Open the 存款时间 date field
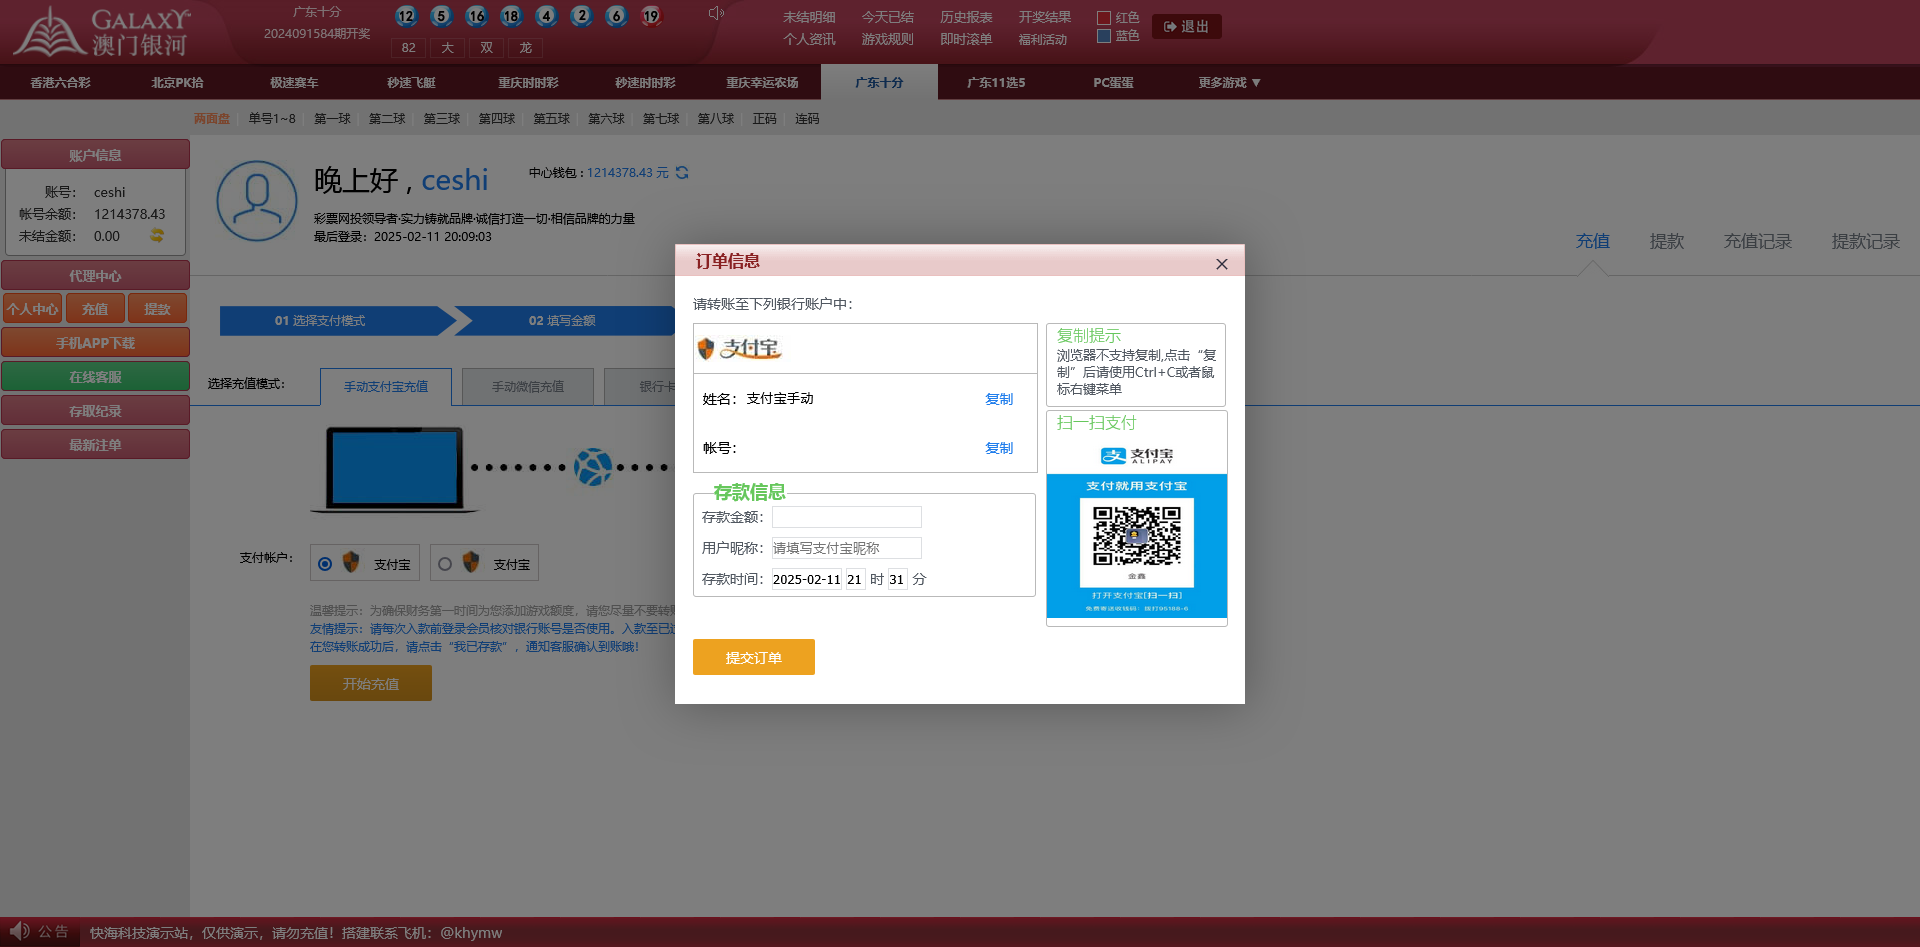The height and width of the screenshot is (947, 1920). tap(806, 579)
